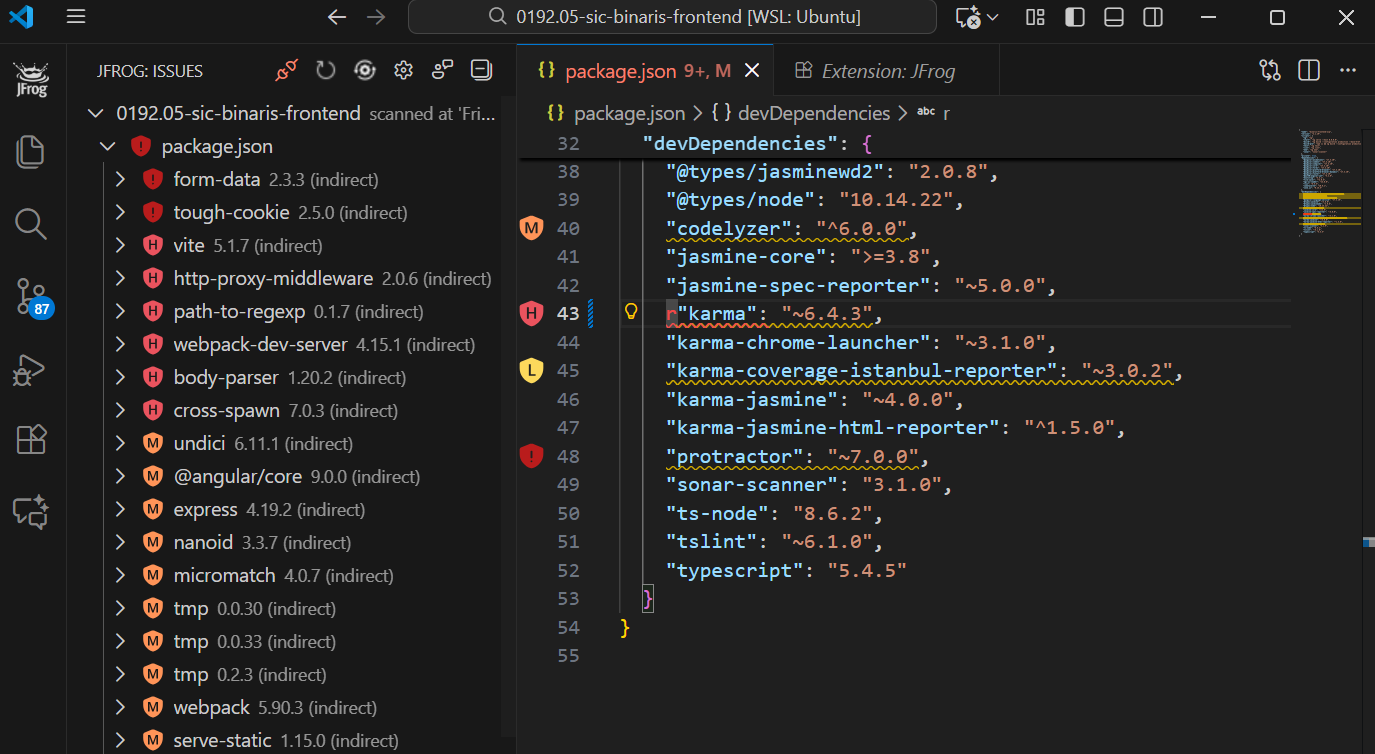Close the package.json editor tab
This screenshot has width=1375, height=754.
tap(752, 70)
